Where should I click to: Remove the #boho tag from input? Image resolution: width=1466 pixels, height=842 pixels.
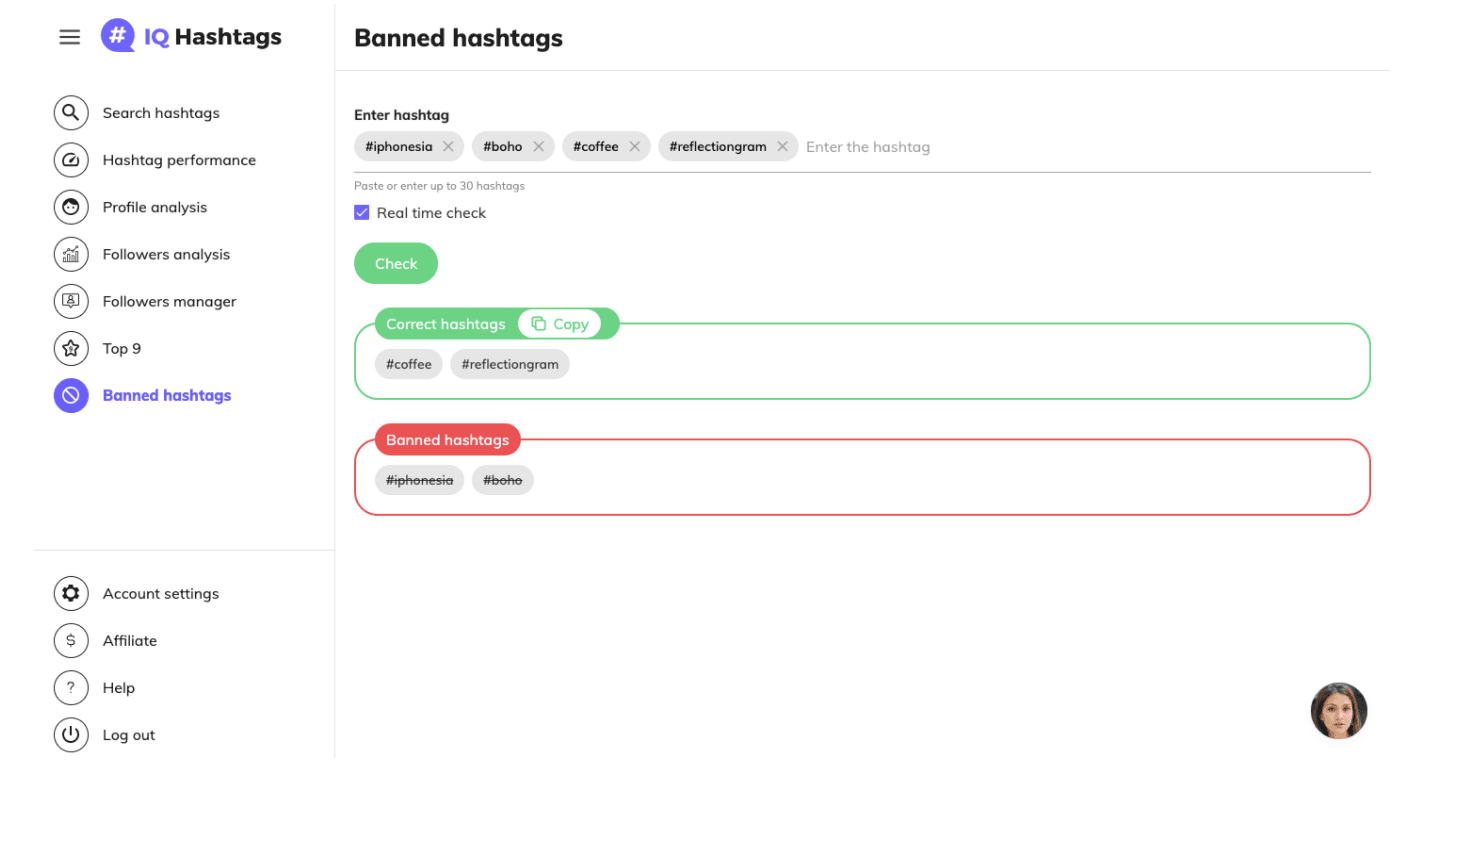tap(538, 147)
